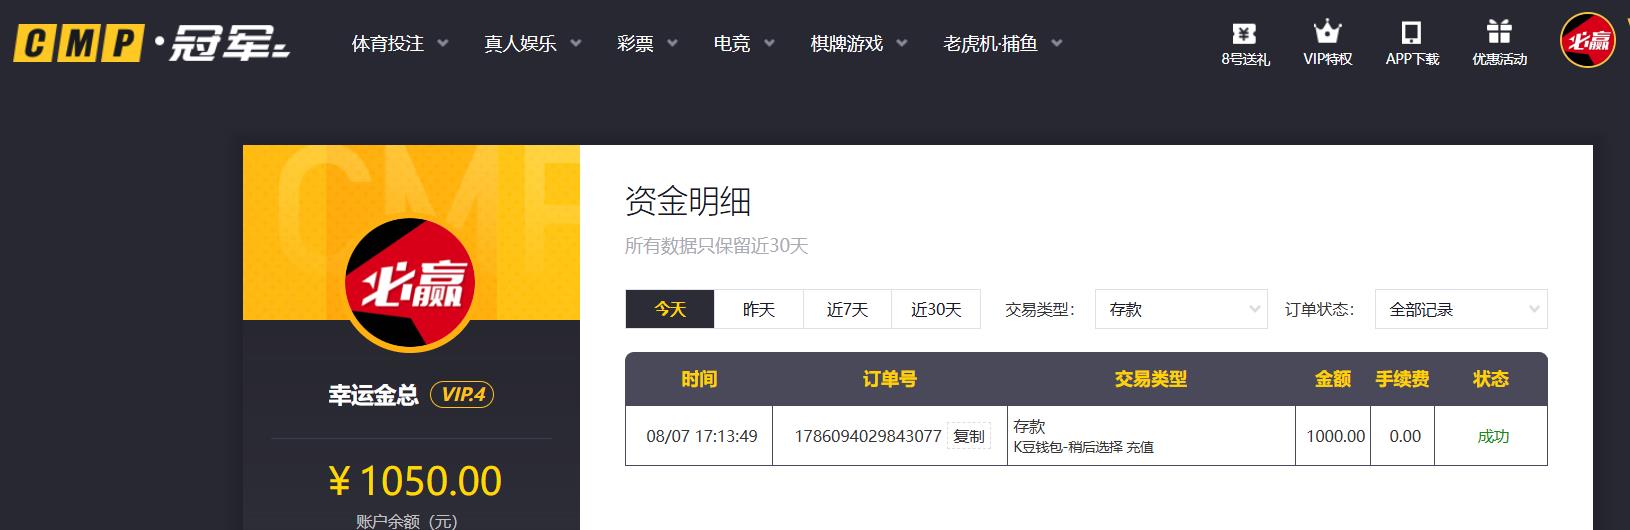The width and height of the screenshot is (1630, 530).
Task: Open the 订单状态 dropdown showing 全部记录
Action: click(x=1461, y=309)
